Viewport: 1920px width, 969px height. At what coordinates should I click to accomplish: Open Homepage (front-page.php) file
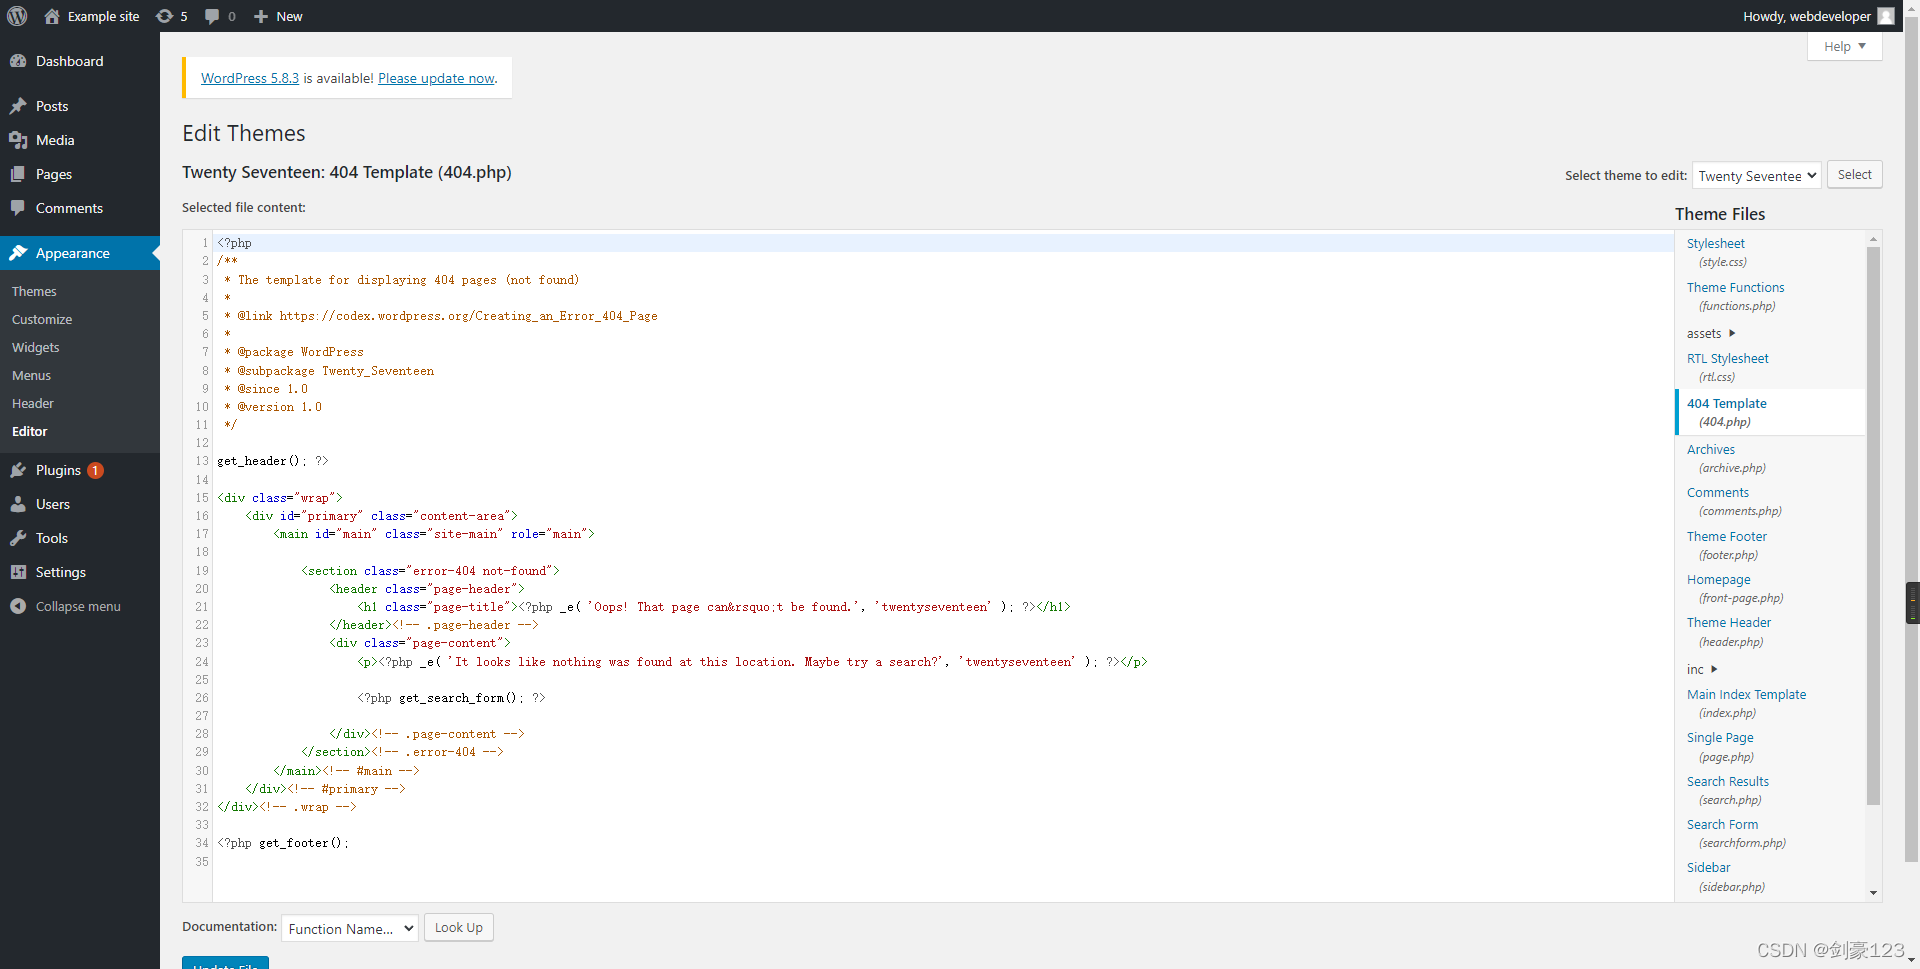[1735, 588]
